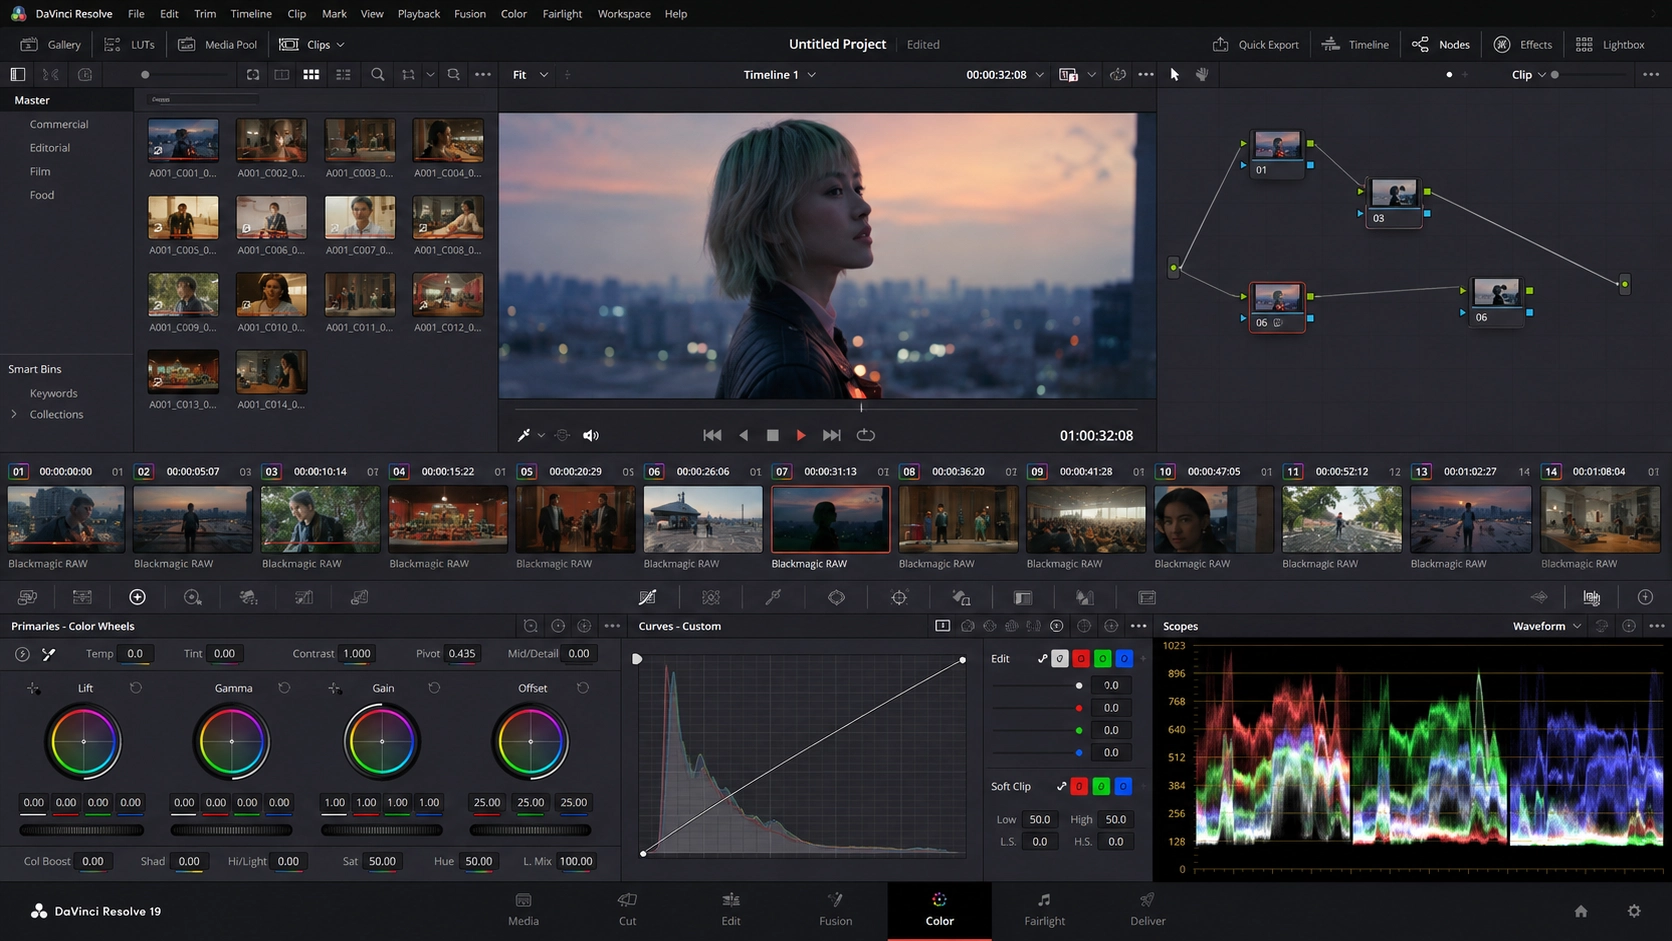
Task: Select clip 05 thumbnail in timeline
Action: click(x=575, y=519)
